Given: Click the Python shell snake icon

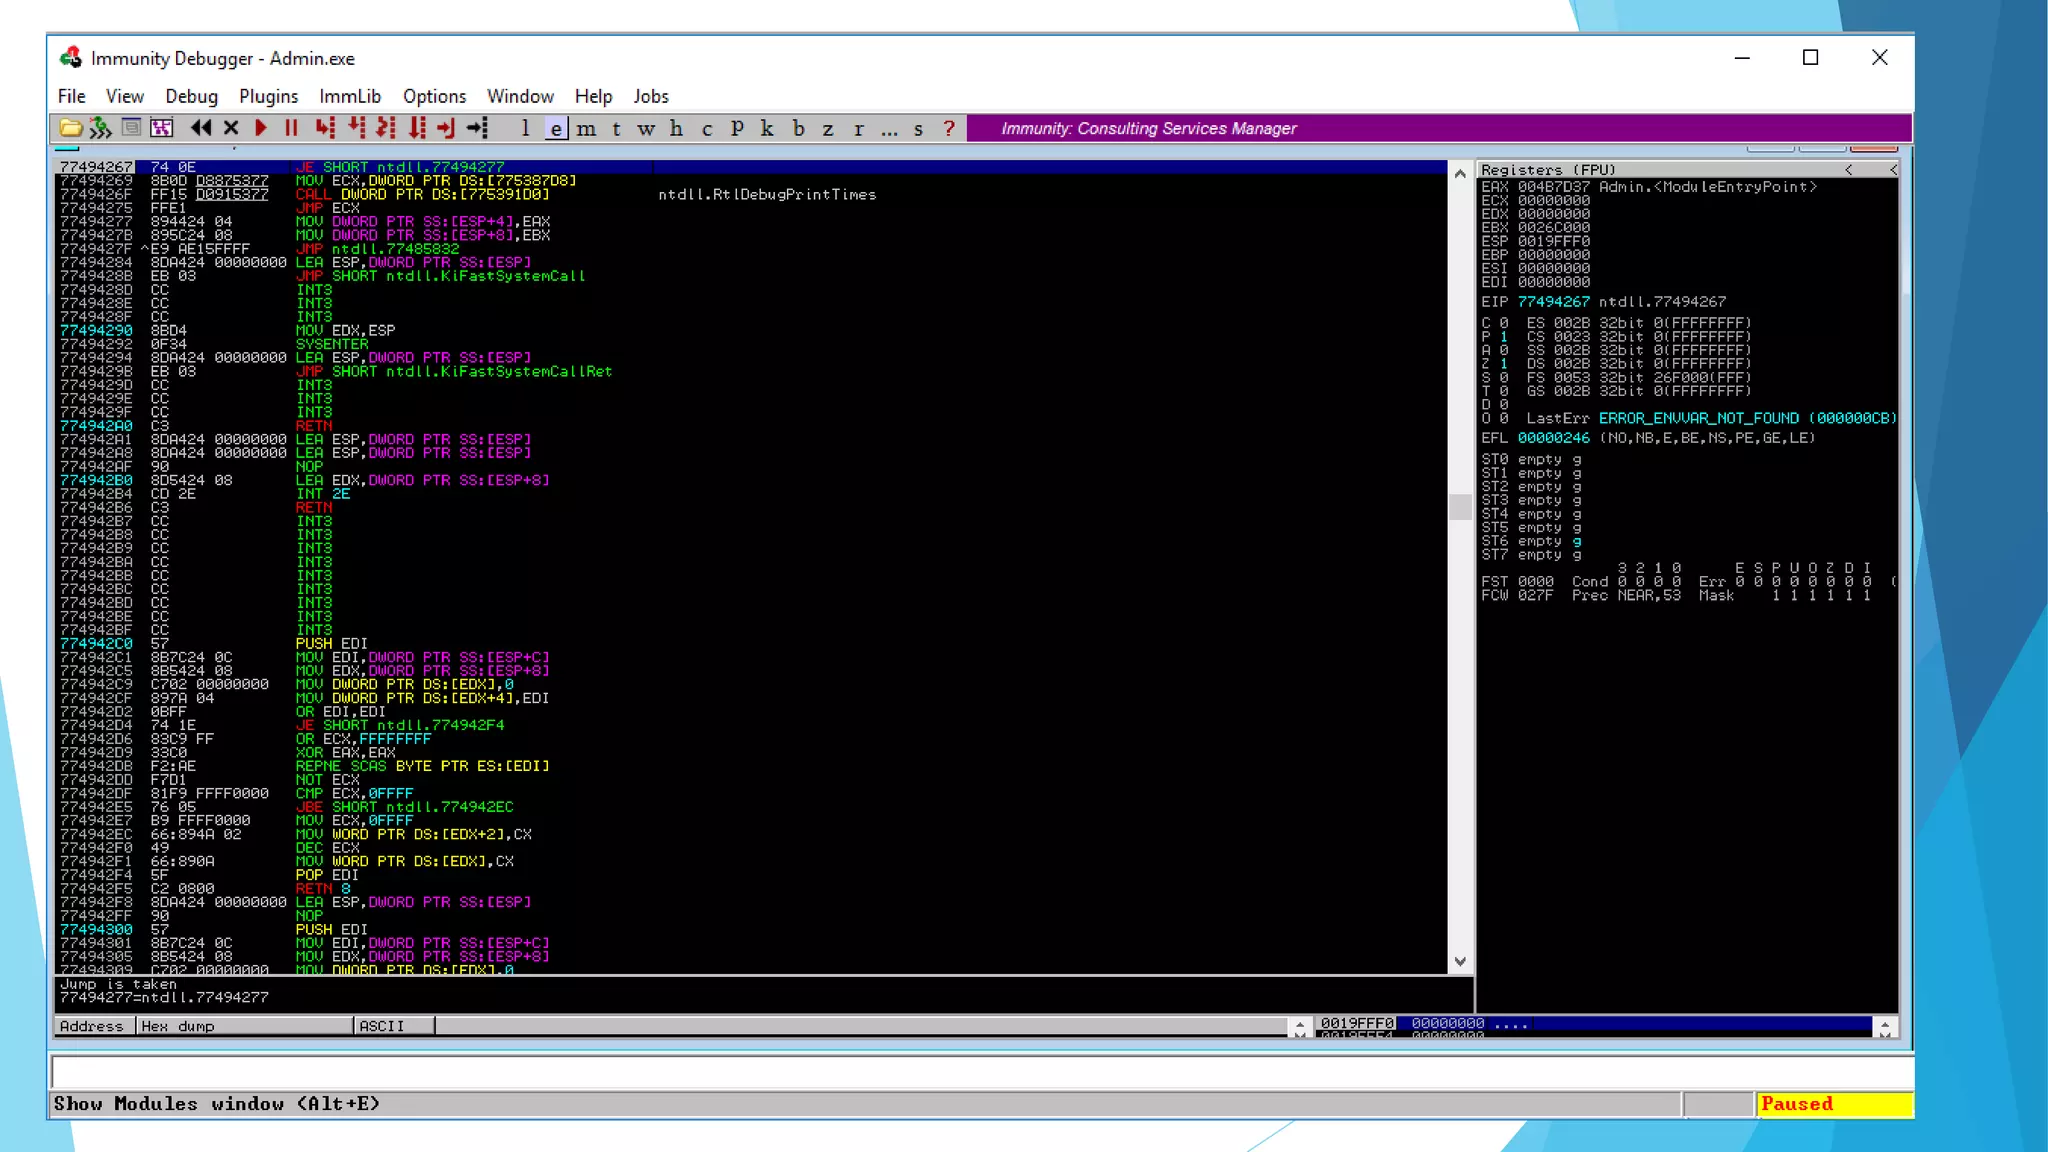Looking at the screenshot, I should click(x=100, y=128).
